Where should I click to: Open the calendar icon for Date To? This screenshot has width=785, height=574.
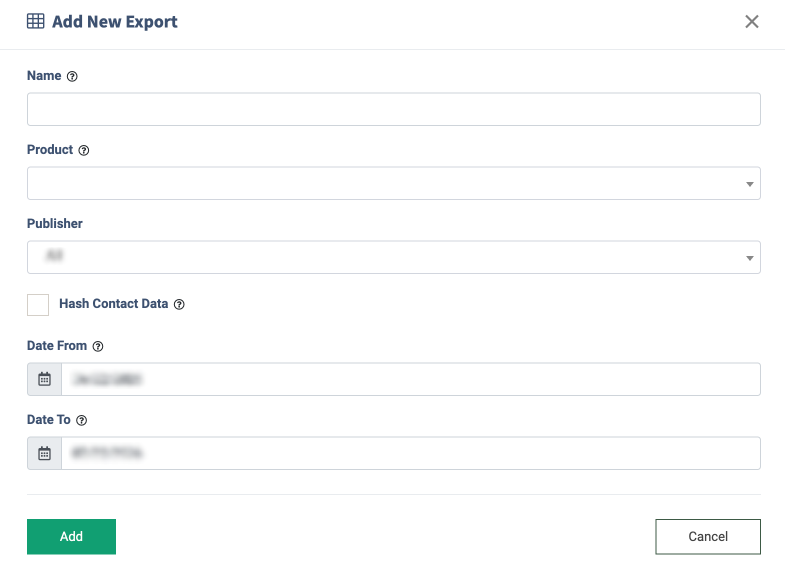tap(45, 453)
